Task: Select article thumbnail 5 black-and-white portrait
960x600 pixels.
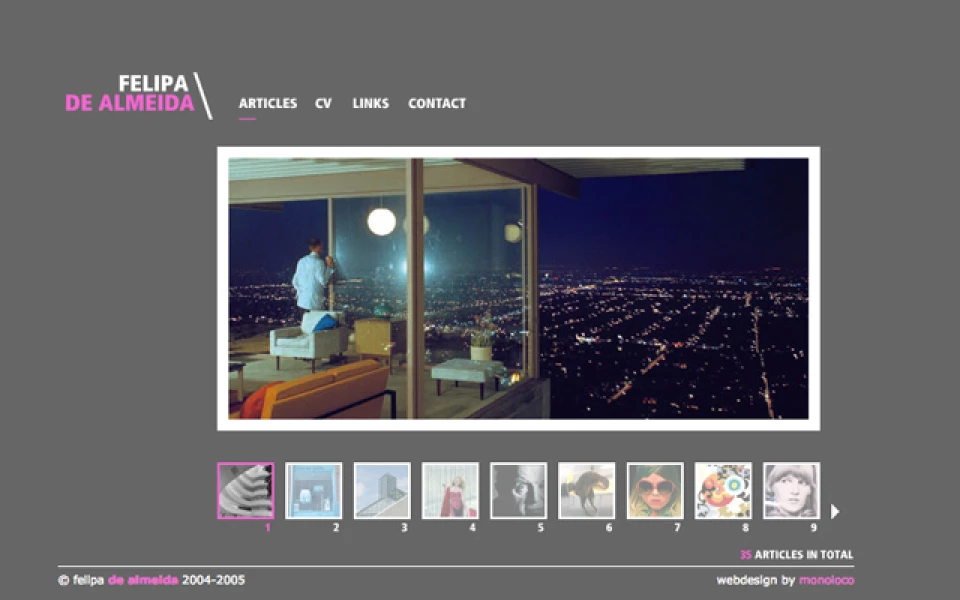Action: click(519, 491)
